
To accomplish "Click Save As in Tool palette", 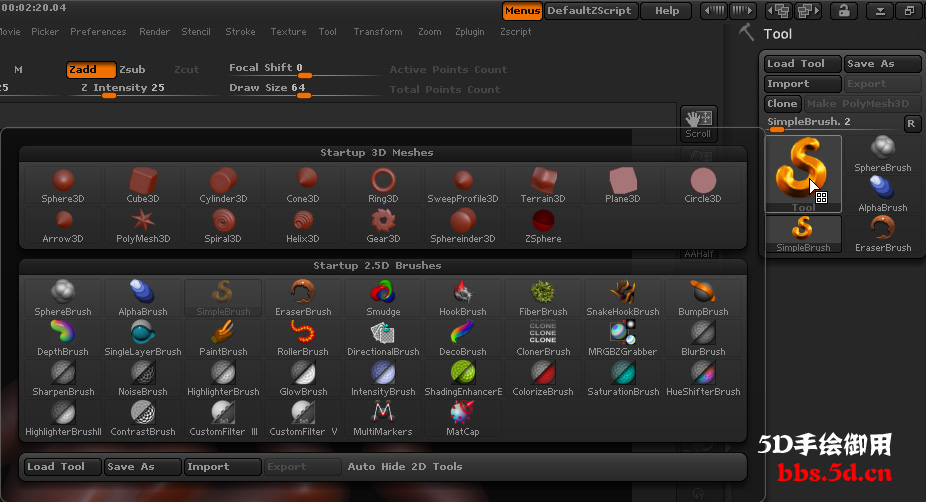I will [882, 64].
